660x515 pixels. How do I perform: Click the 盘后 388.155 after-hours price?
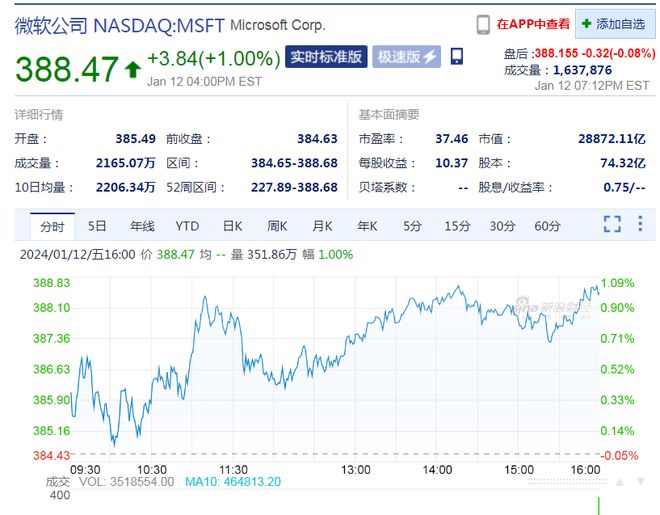click(x=580, y=53)
